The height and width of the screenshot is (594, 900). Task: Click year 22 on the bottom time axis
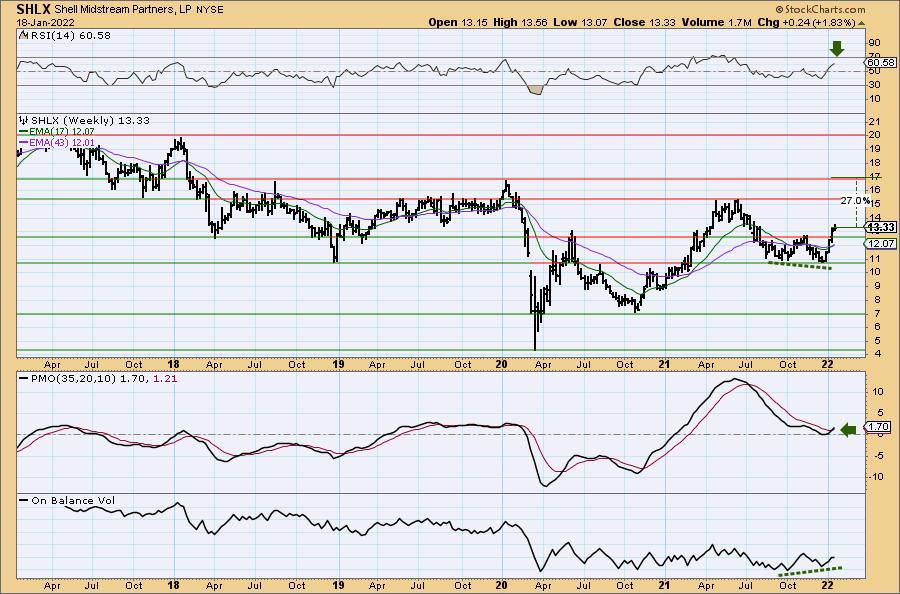[827, 585]
